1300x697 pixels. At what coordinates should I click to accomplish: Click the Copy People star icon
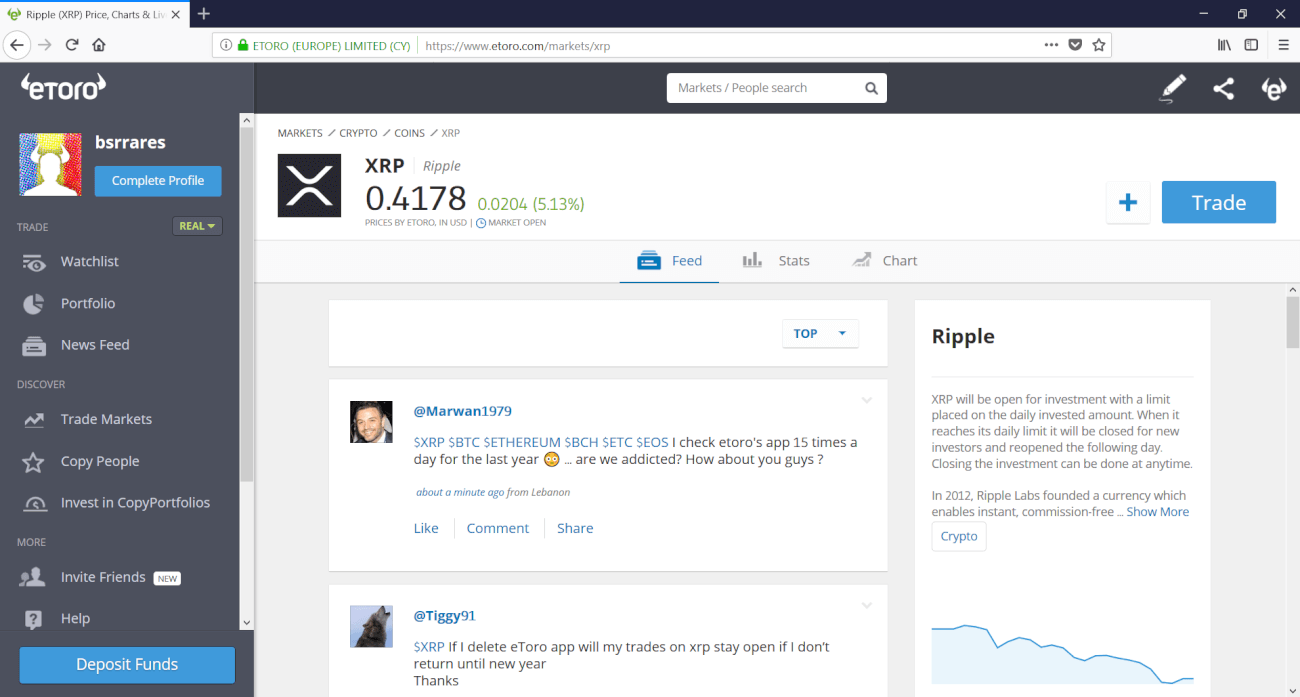[x=33, y=462]
